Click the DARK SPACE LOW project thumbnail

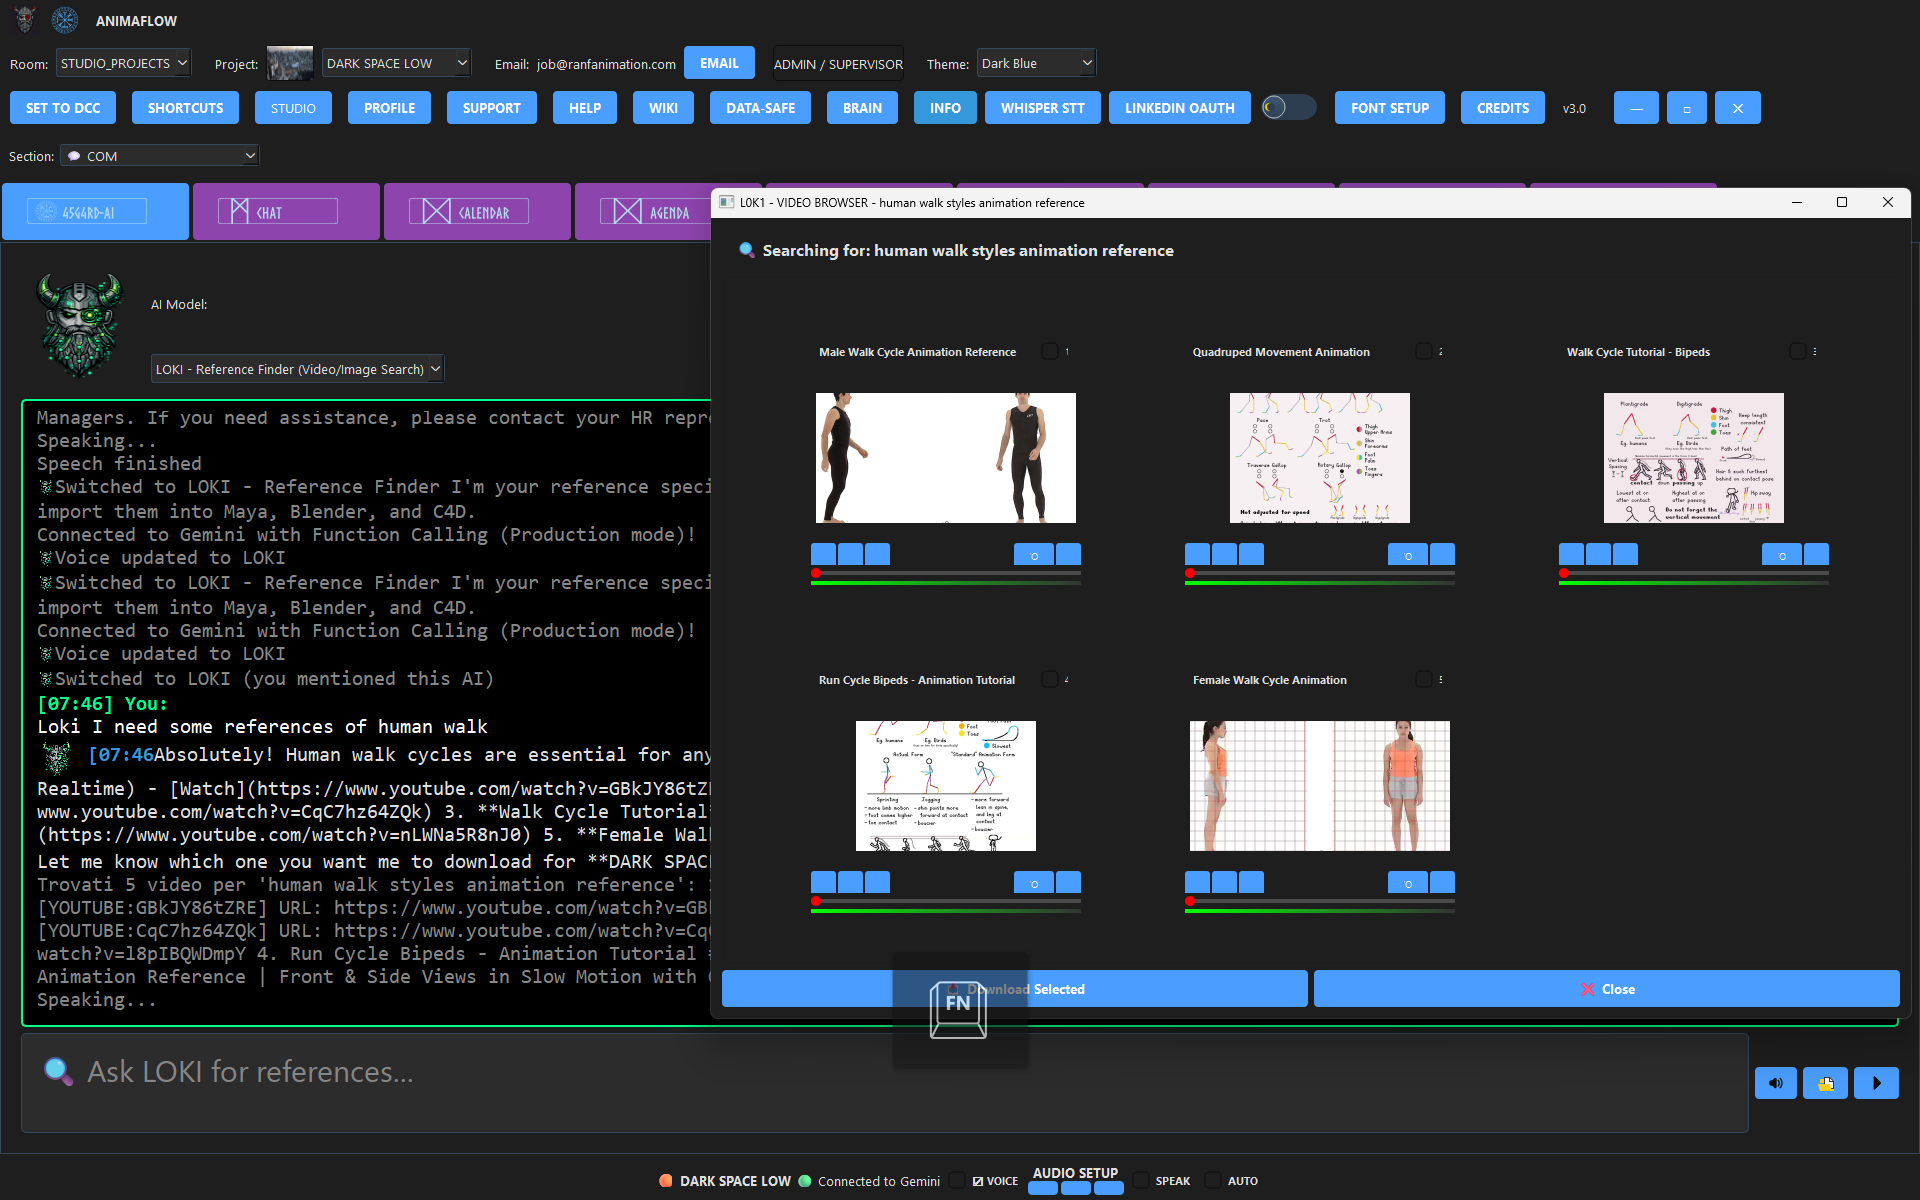pos(290,63)
